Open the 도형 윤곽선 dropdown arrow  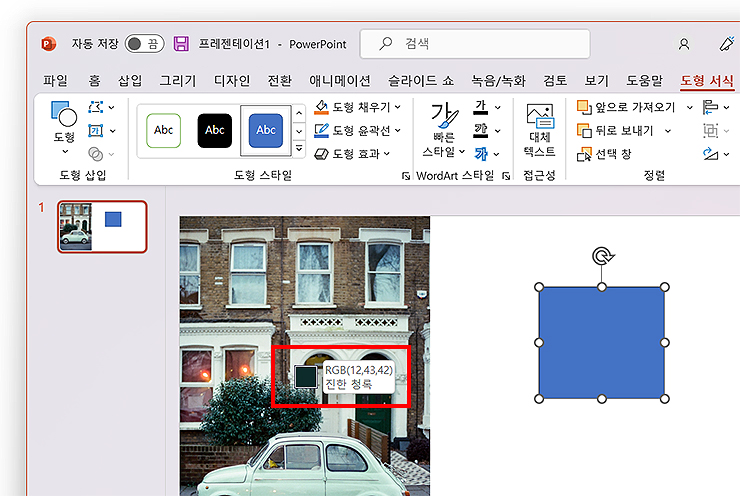(x=397, y=130)
